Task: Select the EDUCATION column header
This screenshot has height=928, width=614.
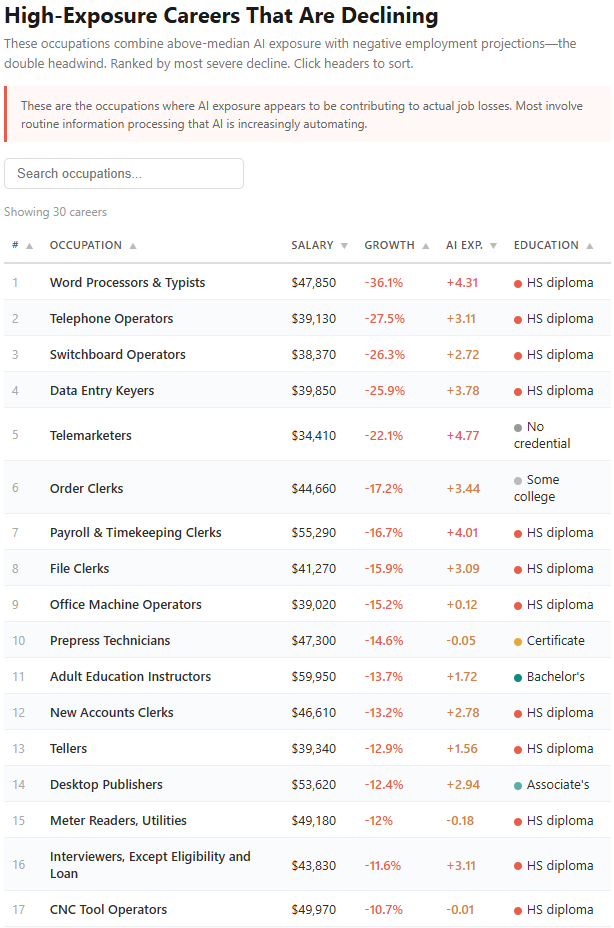Action: point(546,245)
